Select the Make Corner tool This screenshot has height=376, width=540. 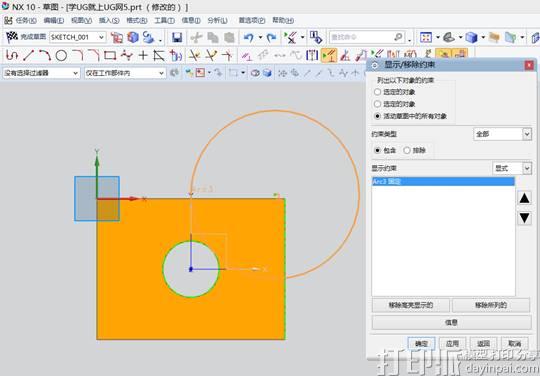tap(227, 55)
